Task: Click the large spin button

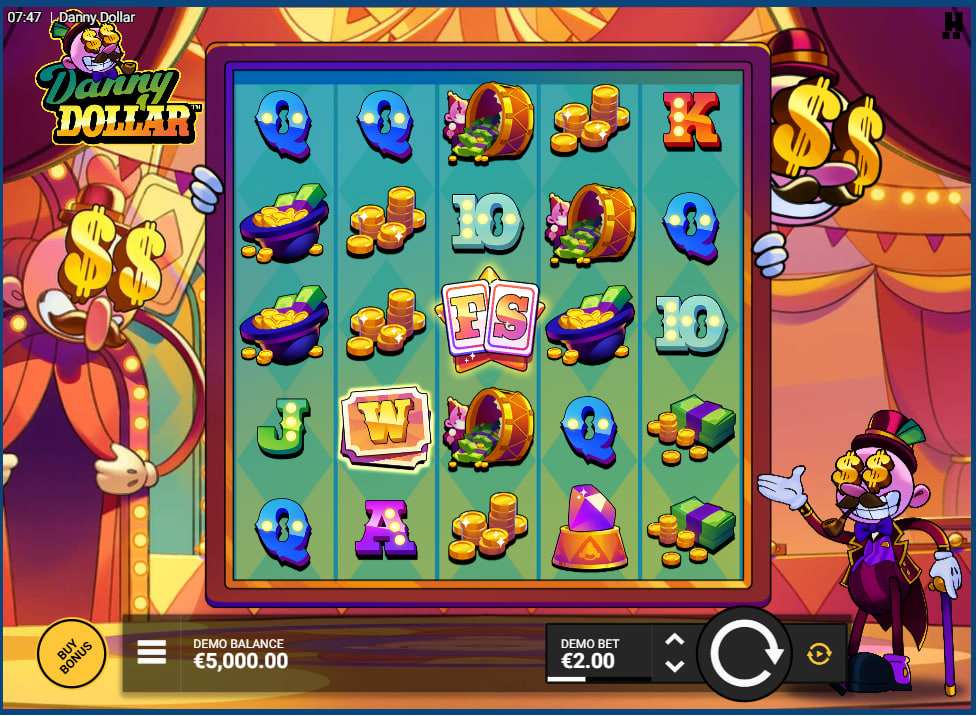Action: point(745,654)
